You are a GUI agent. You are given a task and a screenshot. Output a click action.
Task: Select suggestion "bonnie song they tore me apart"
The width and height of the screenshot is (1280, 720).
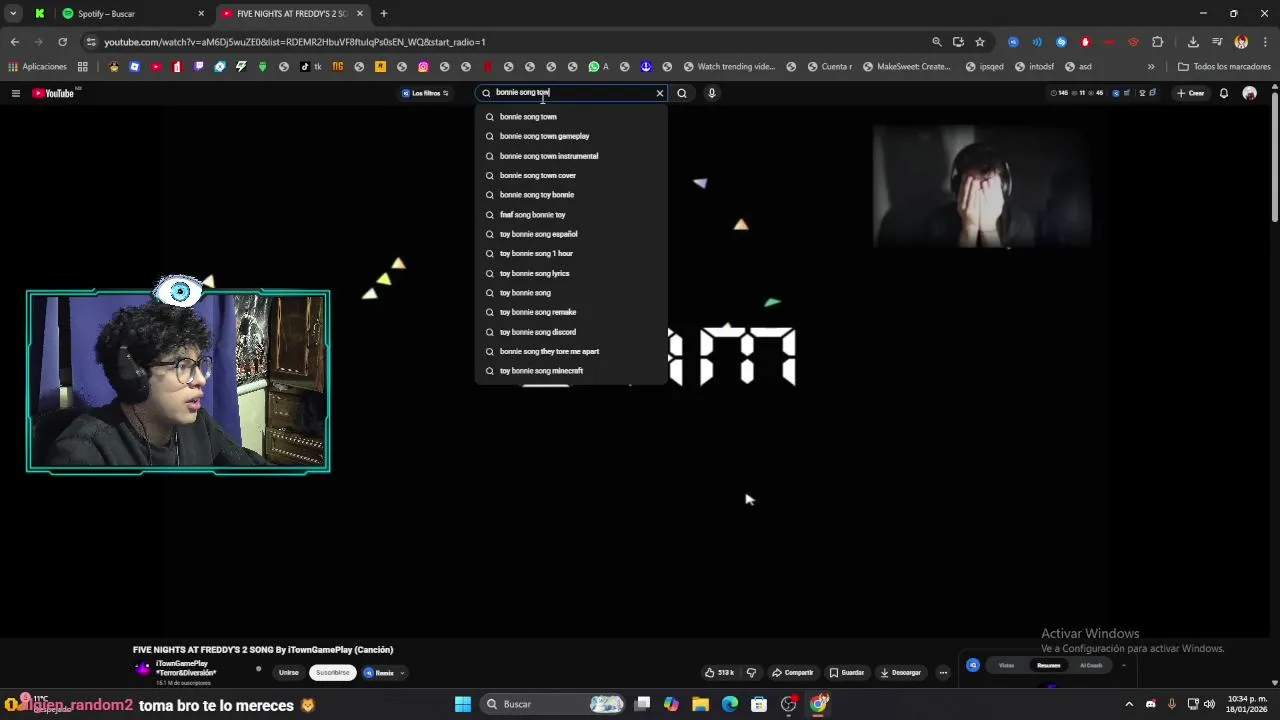tap(571, 351)
